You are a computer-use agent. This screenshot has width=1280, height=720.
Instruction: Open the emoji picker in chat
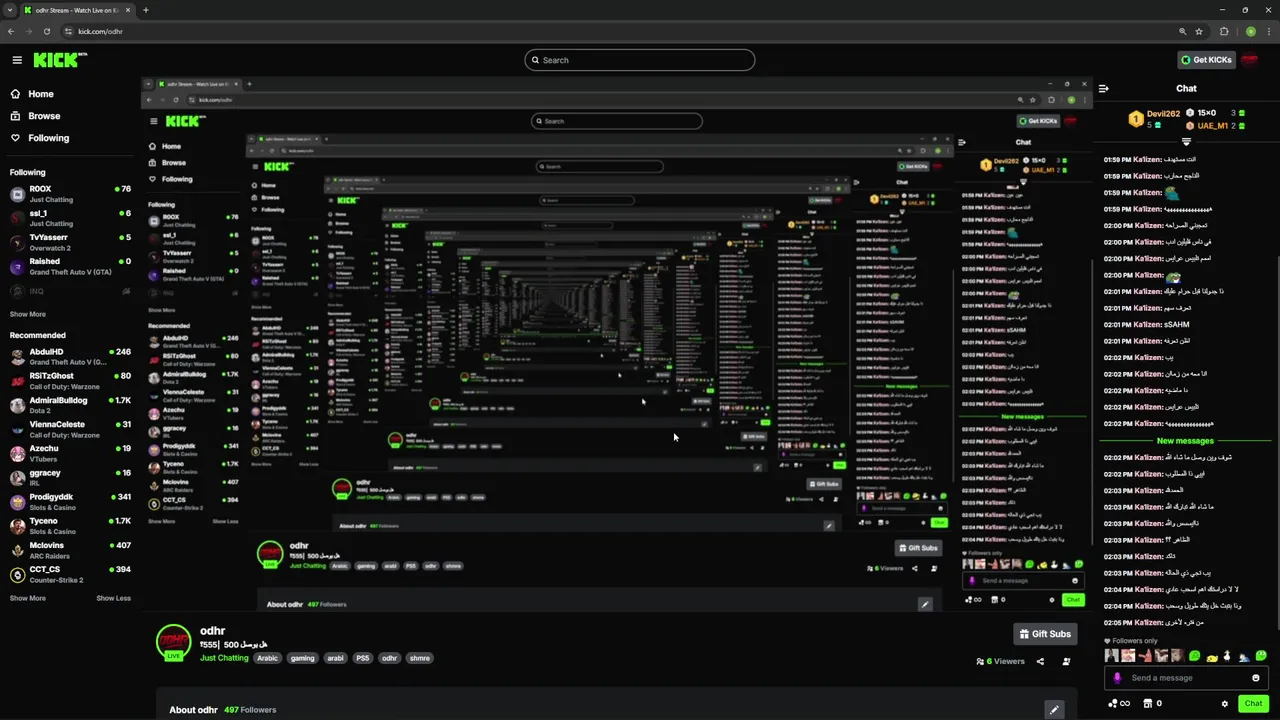pyautogui.click(x=1256, y=678)
